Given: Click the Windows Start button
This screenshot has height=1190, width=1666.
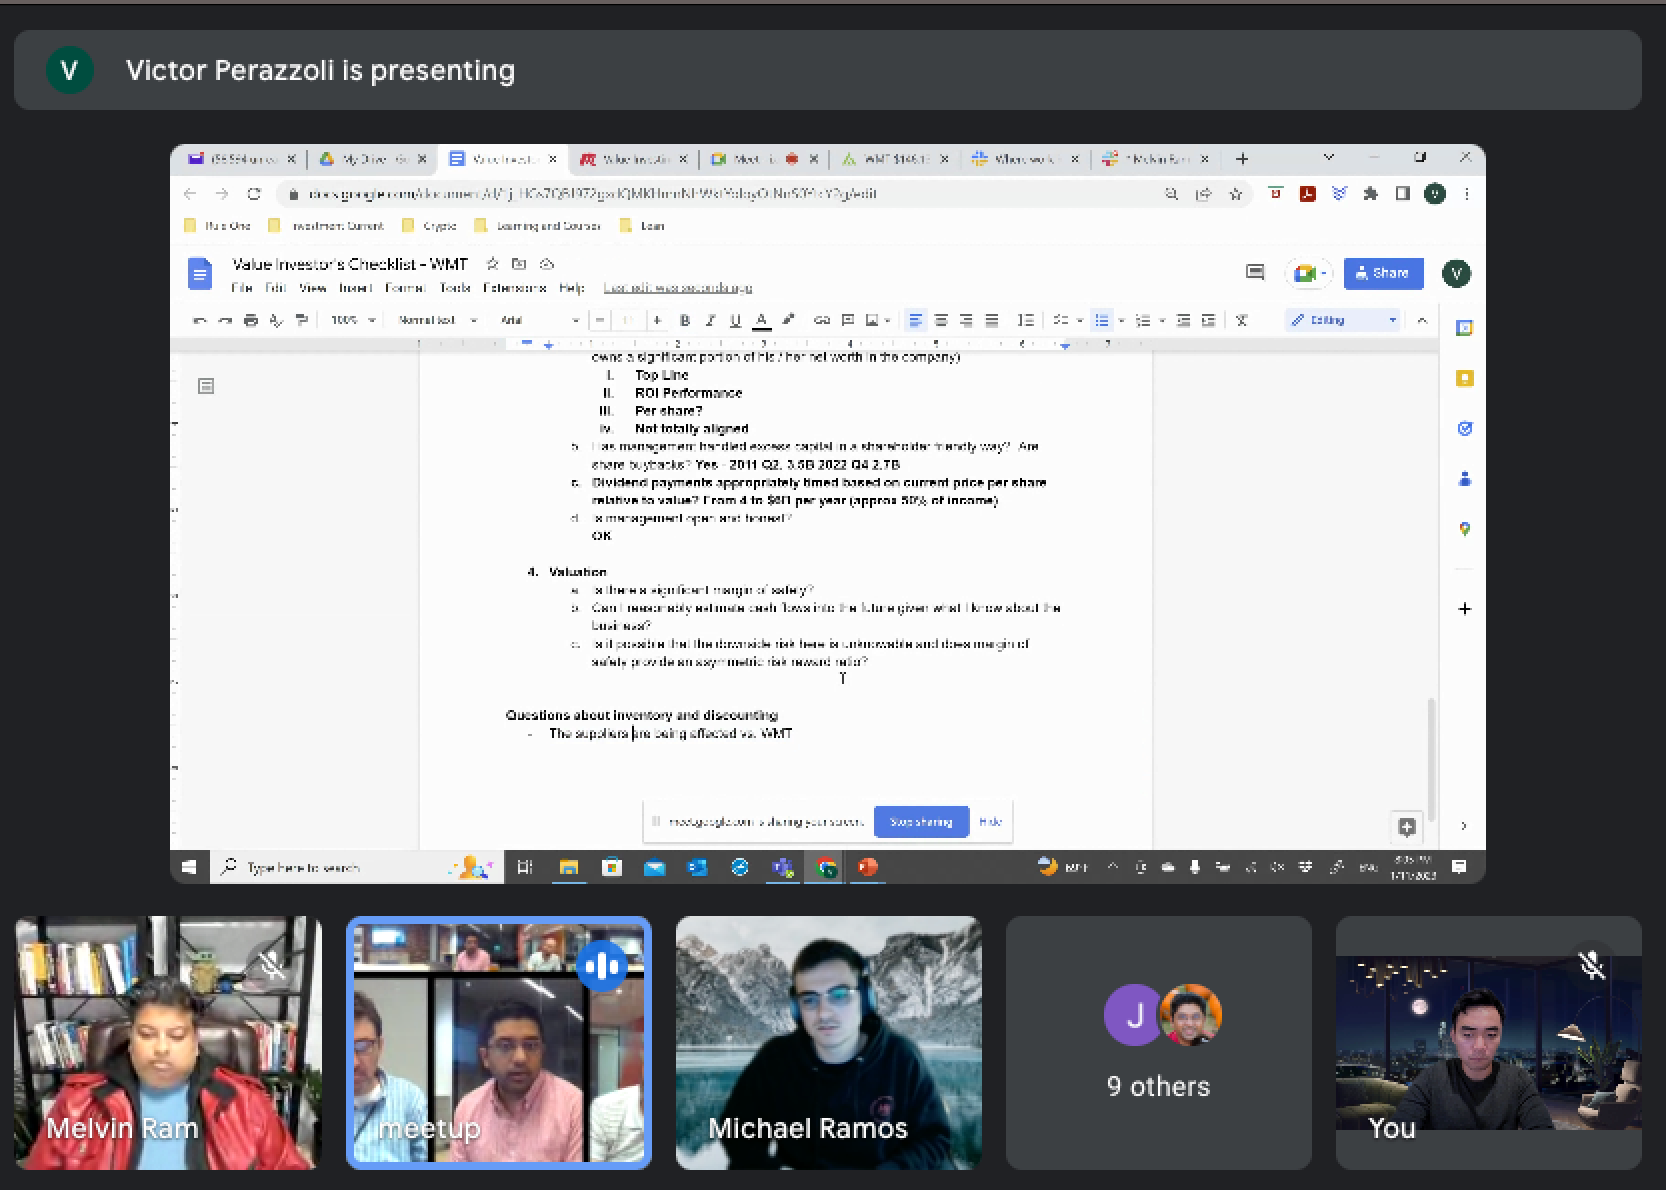Looking at the screenshot, I should pyautogui.click(x=189, y=867).
